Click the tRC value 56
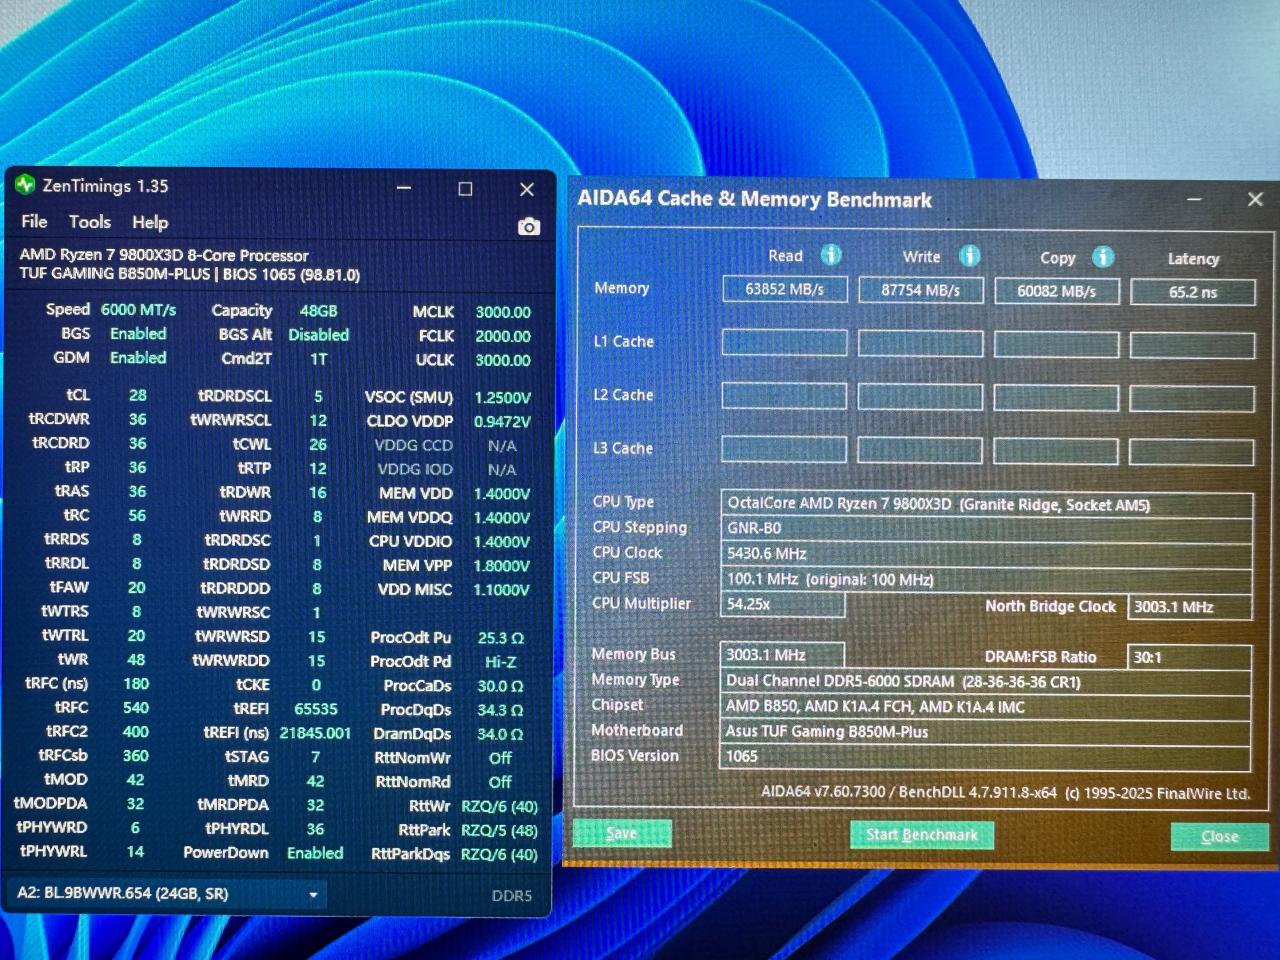 [137, 515]
